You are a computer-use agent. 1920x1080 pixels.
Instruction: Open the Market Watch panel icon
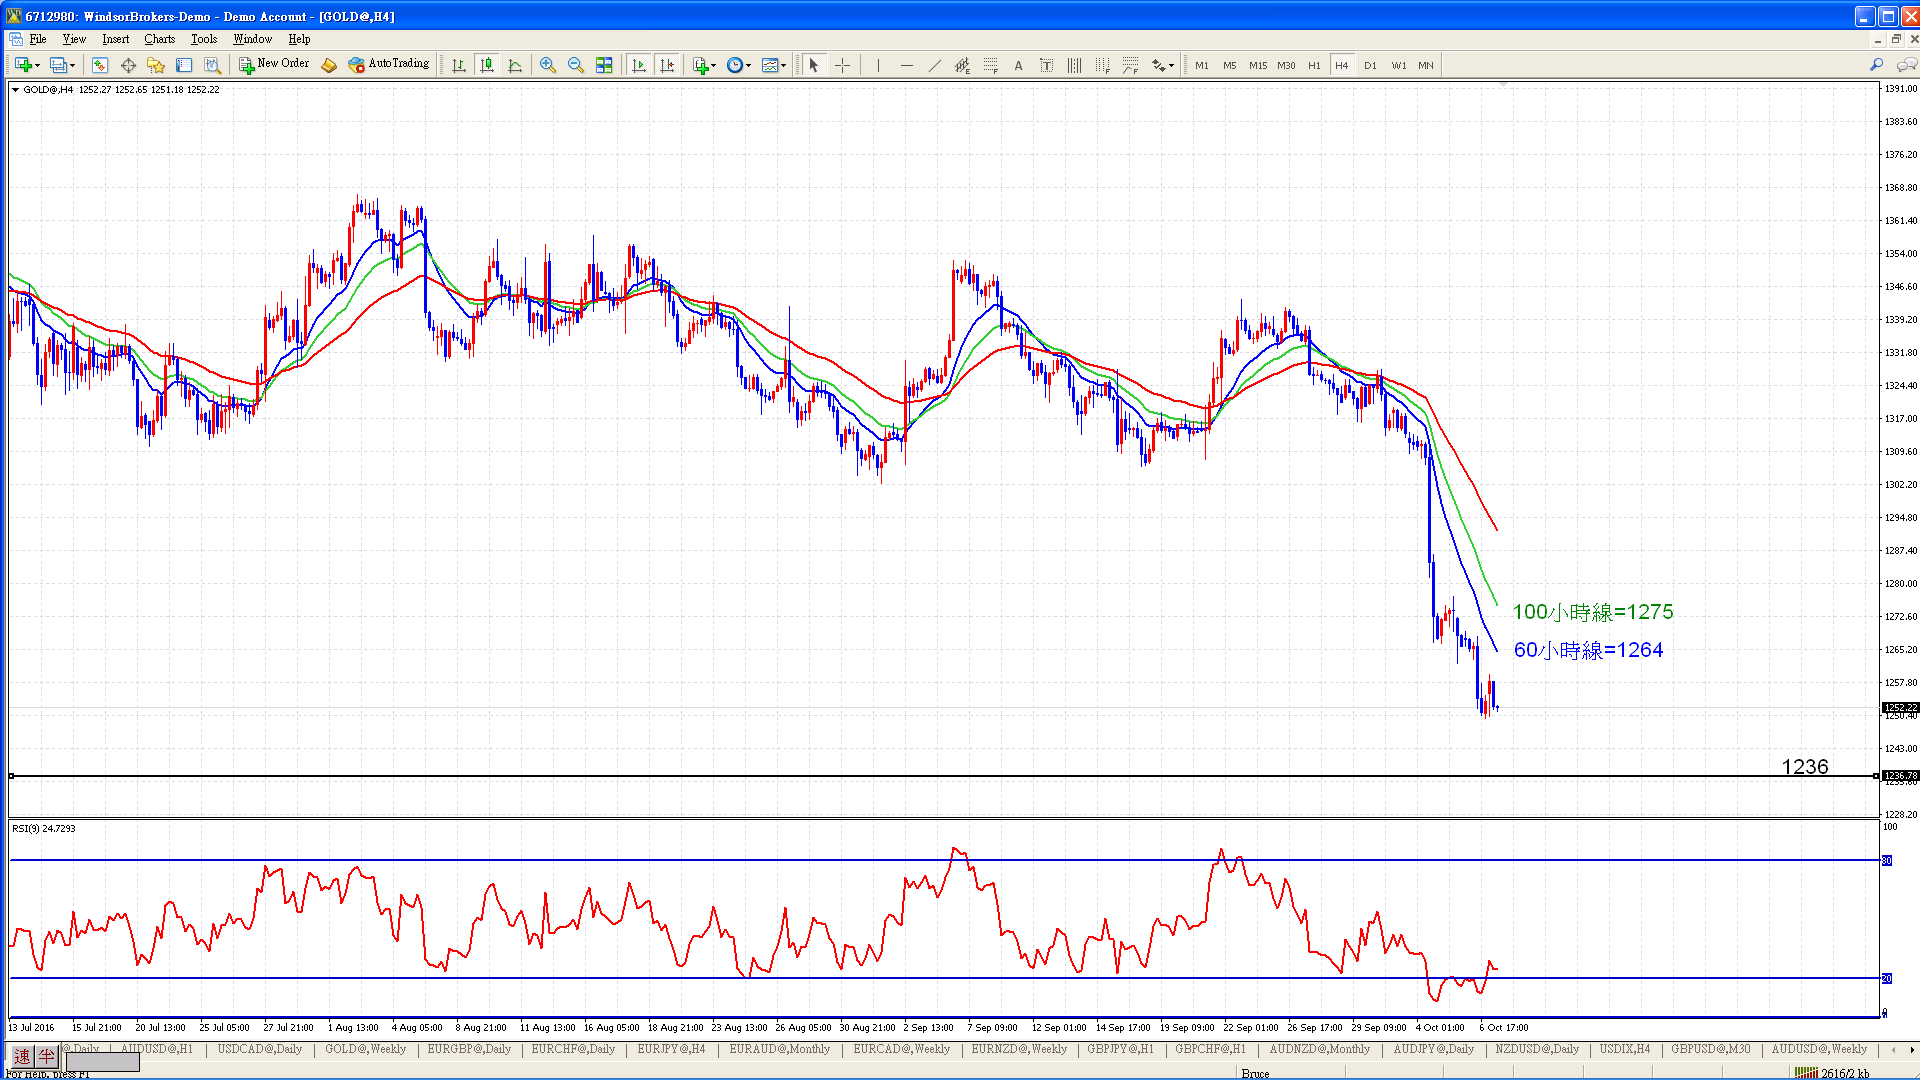coord(100,65)
